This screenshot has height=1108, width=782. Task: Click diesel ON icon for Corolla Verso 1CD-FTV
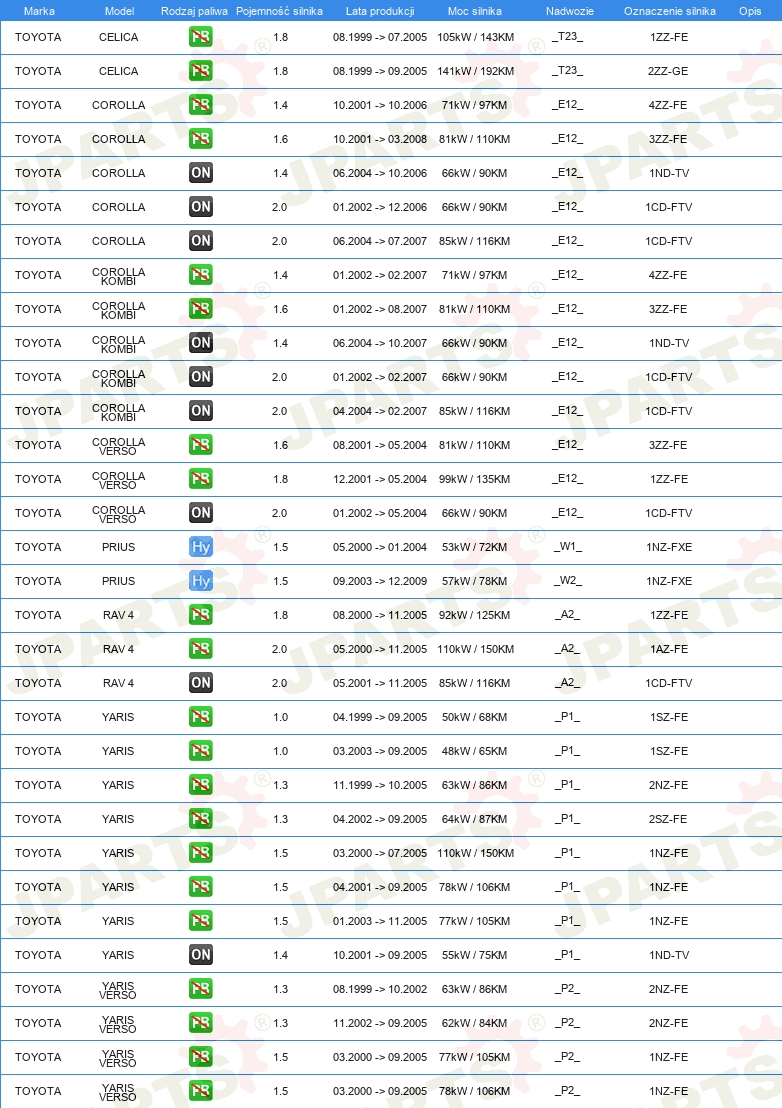(201, 512)
